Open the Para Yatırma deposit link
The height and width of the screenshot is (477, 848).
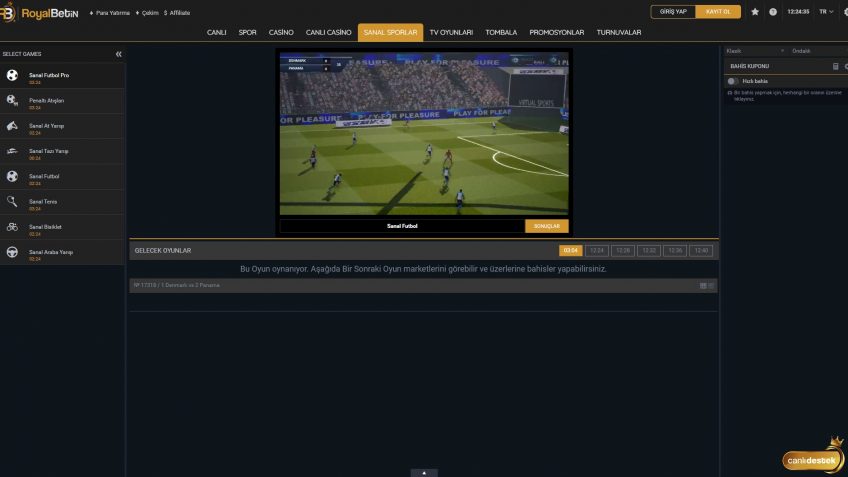[110, 13]
